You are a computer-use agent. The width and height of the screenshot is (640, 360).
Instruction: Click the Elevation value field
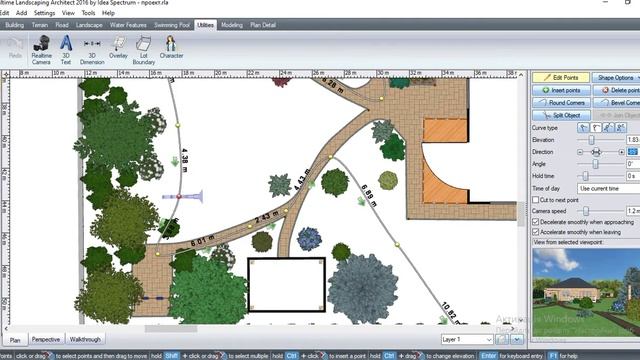coord(633,140)
